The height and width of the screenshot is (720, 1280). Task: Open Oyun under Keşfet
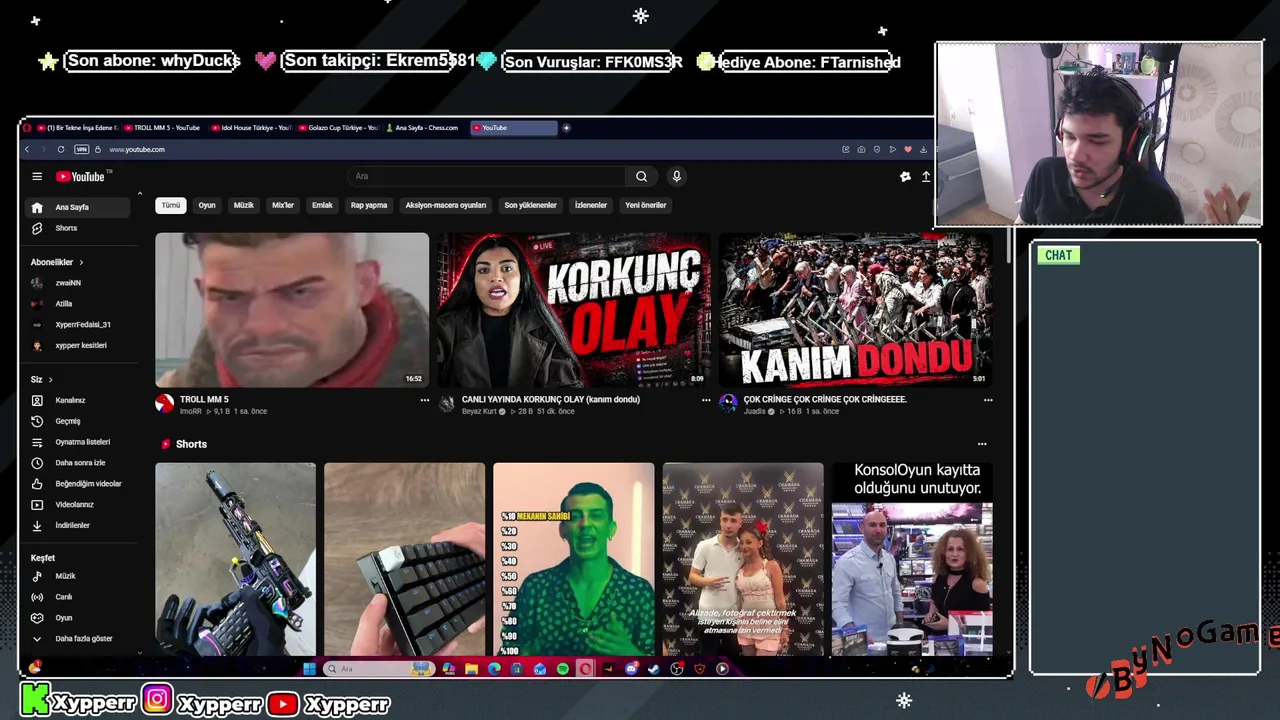77,618
